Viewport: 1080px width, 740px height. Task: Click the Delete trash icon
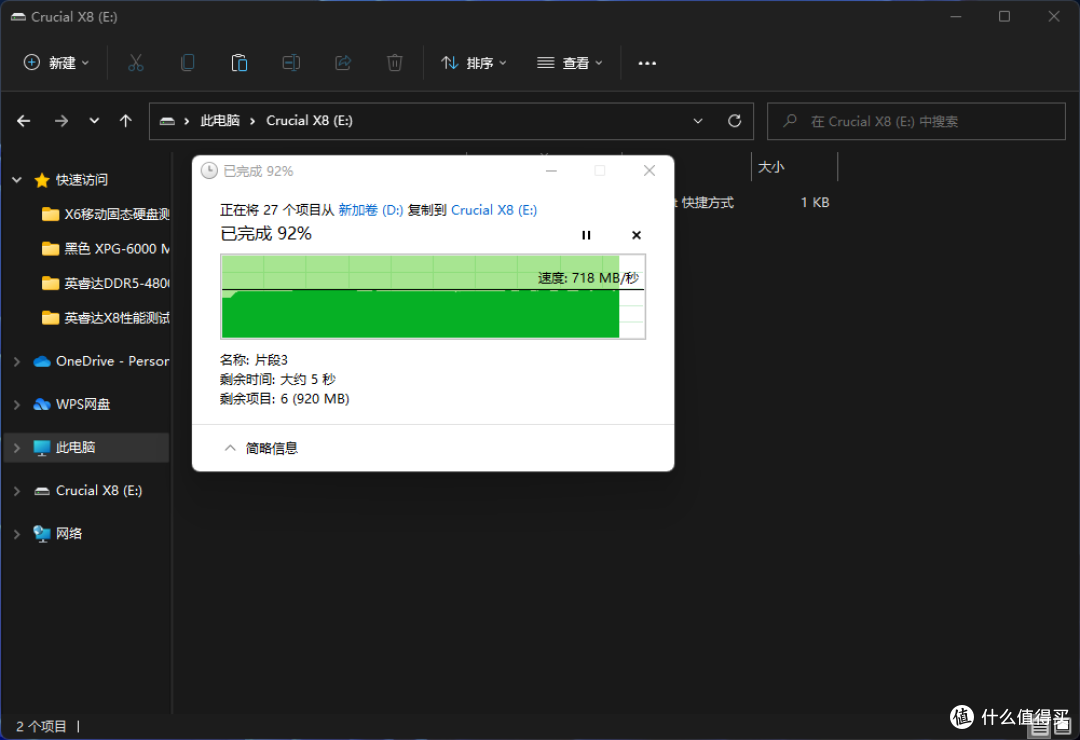click(x=395, y=63)
